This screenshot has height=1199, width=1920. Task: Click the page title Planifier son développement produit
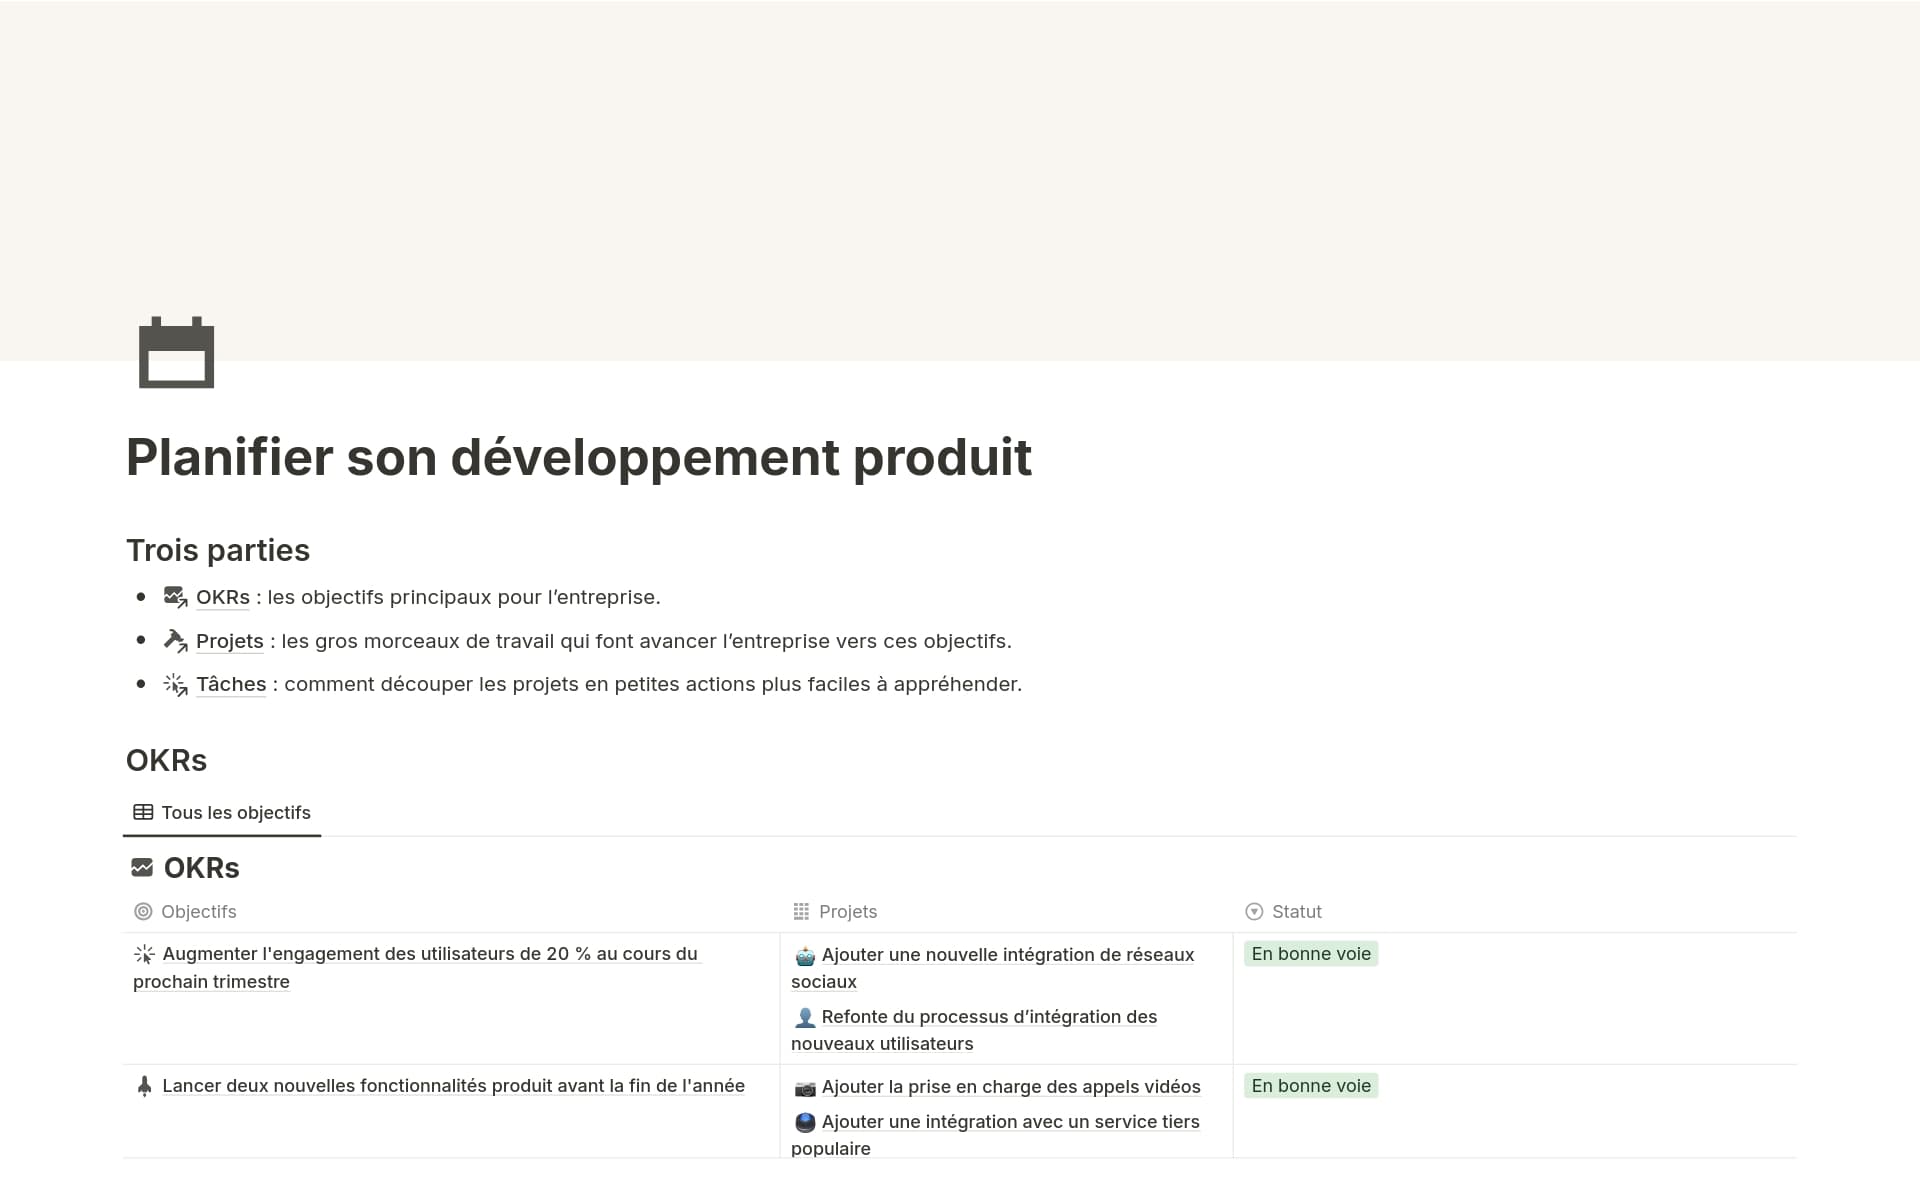578,458
